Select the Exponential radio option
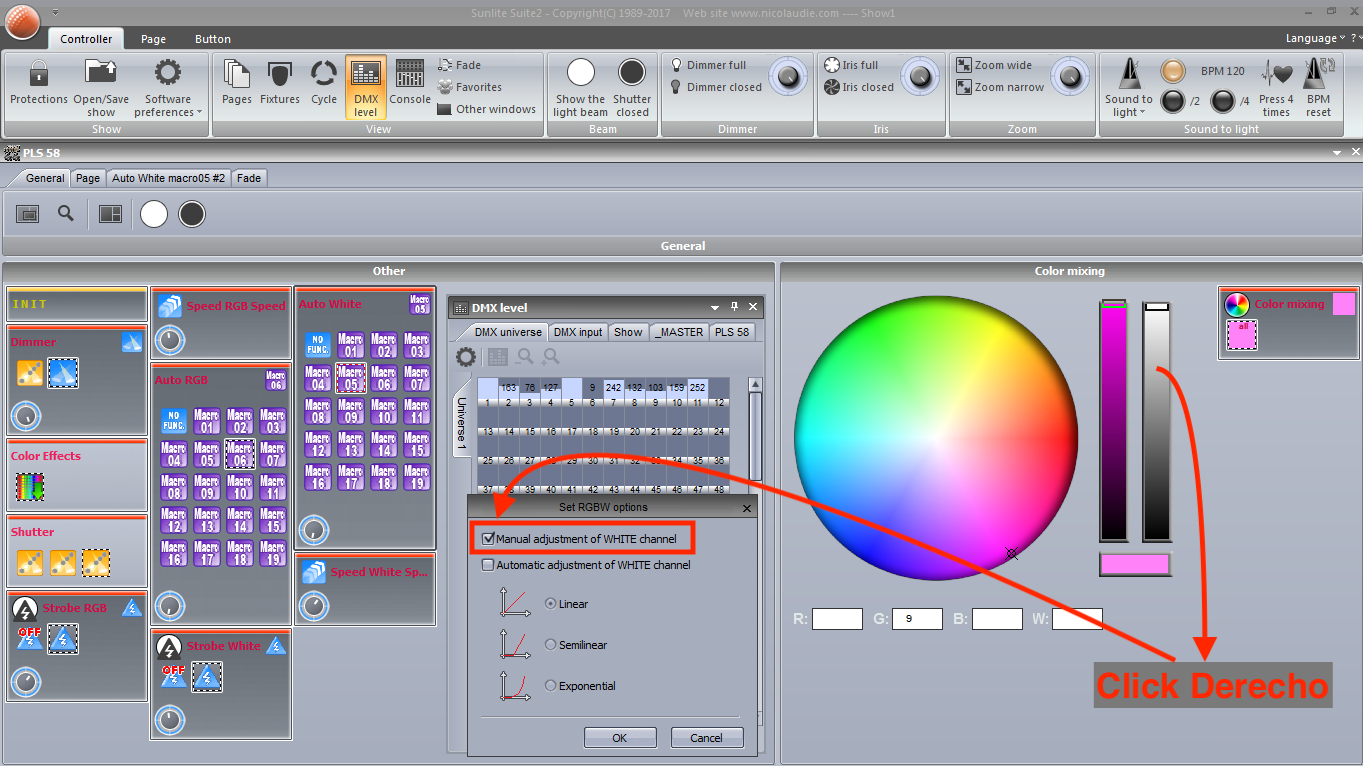Viewport: 1363px width, 766px height. [550, 686]
